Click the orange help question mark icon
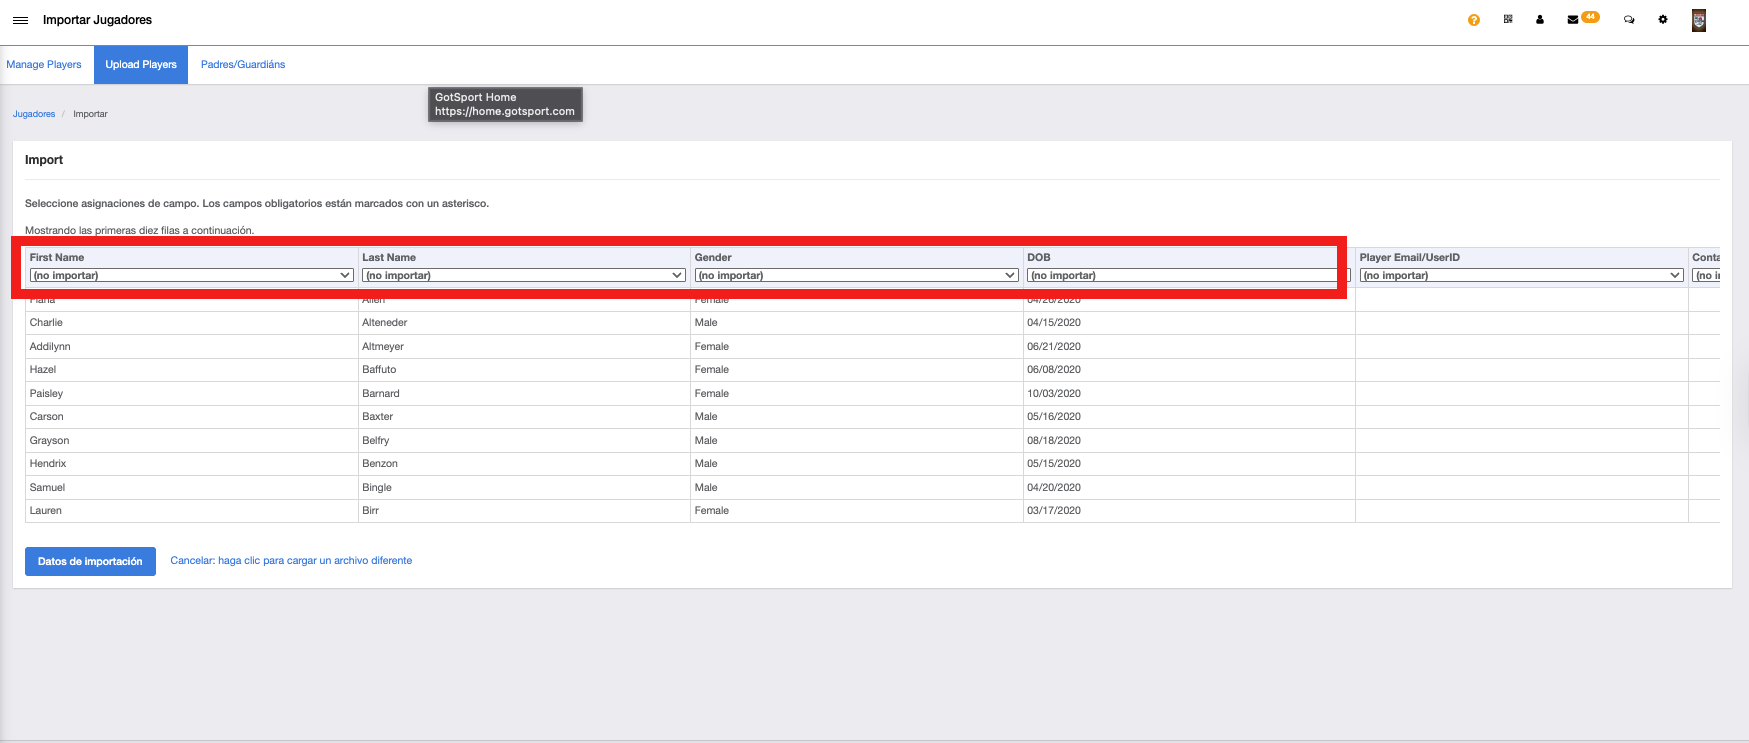1749x743 pixels. [1473, 20]
